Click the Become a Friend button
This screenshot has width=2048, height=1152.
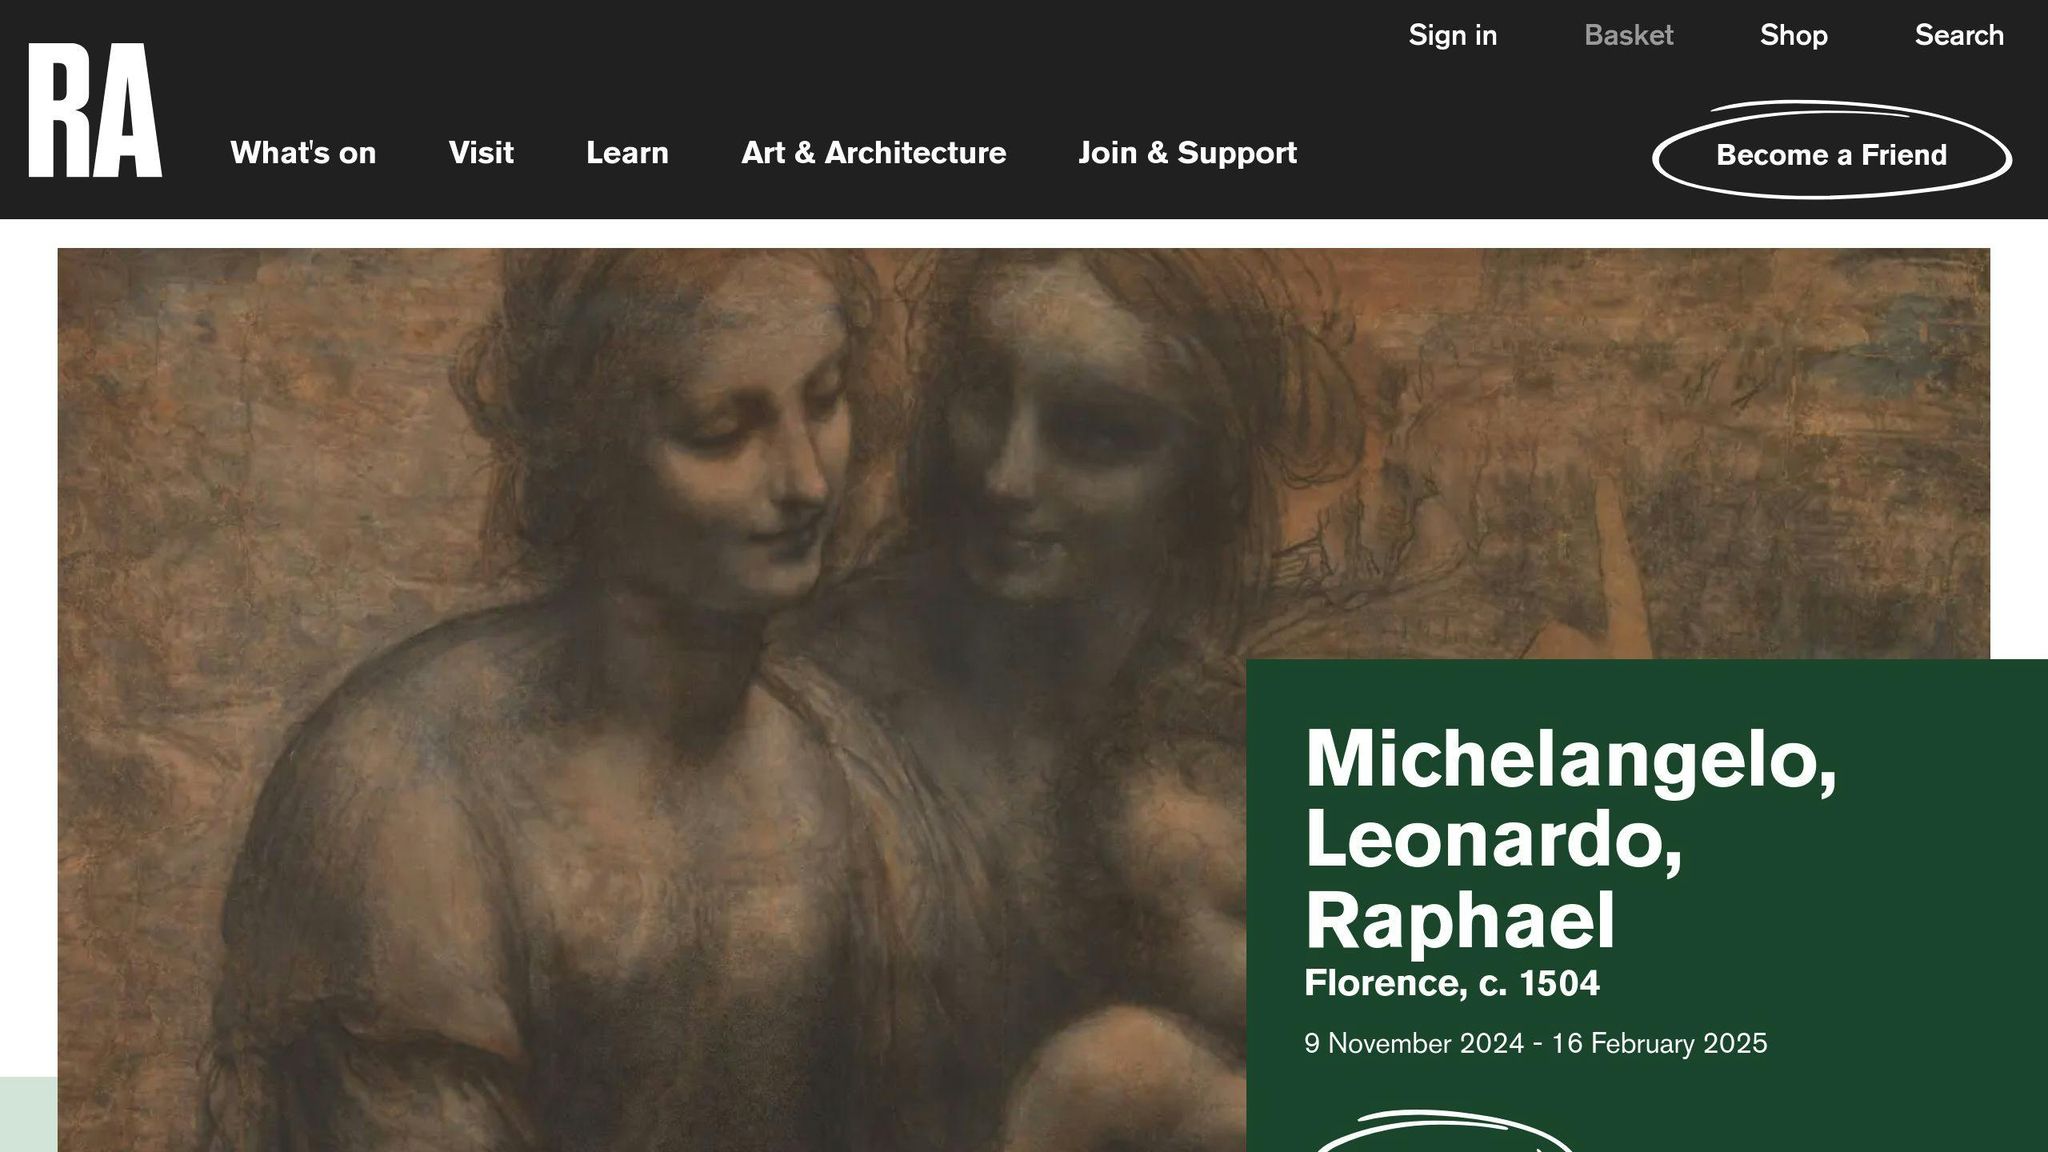(1832, 152)
